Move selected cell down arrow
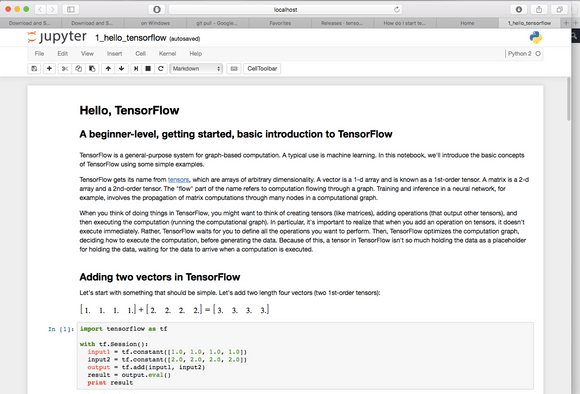This screenshot has height=394, width=580. 121,68
